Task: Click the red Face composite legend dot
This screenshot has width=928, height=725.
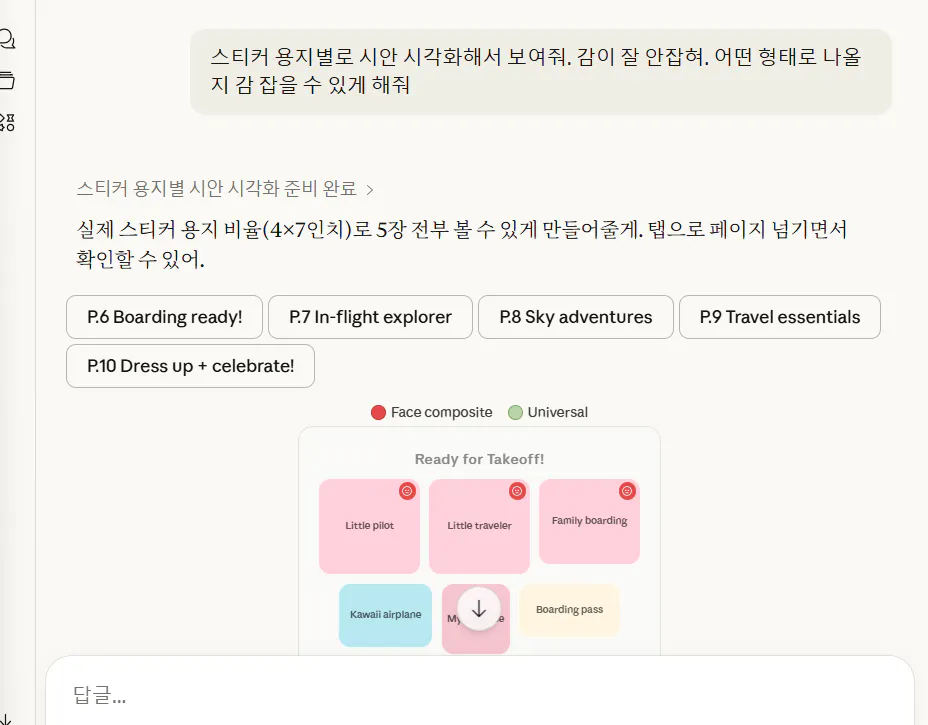Action: 378,412
